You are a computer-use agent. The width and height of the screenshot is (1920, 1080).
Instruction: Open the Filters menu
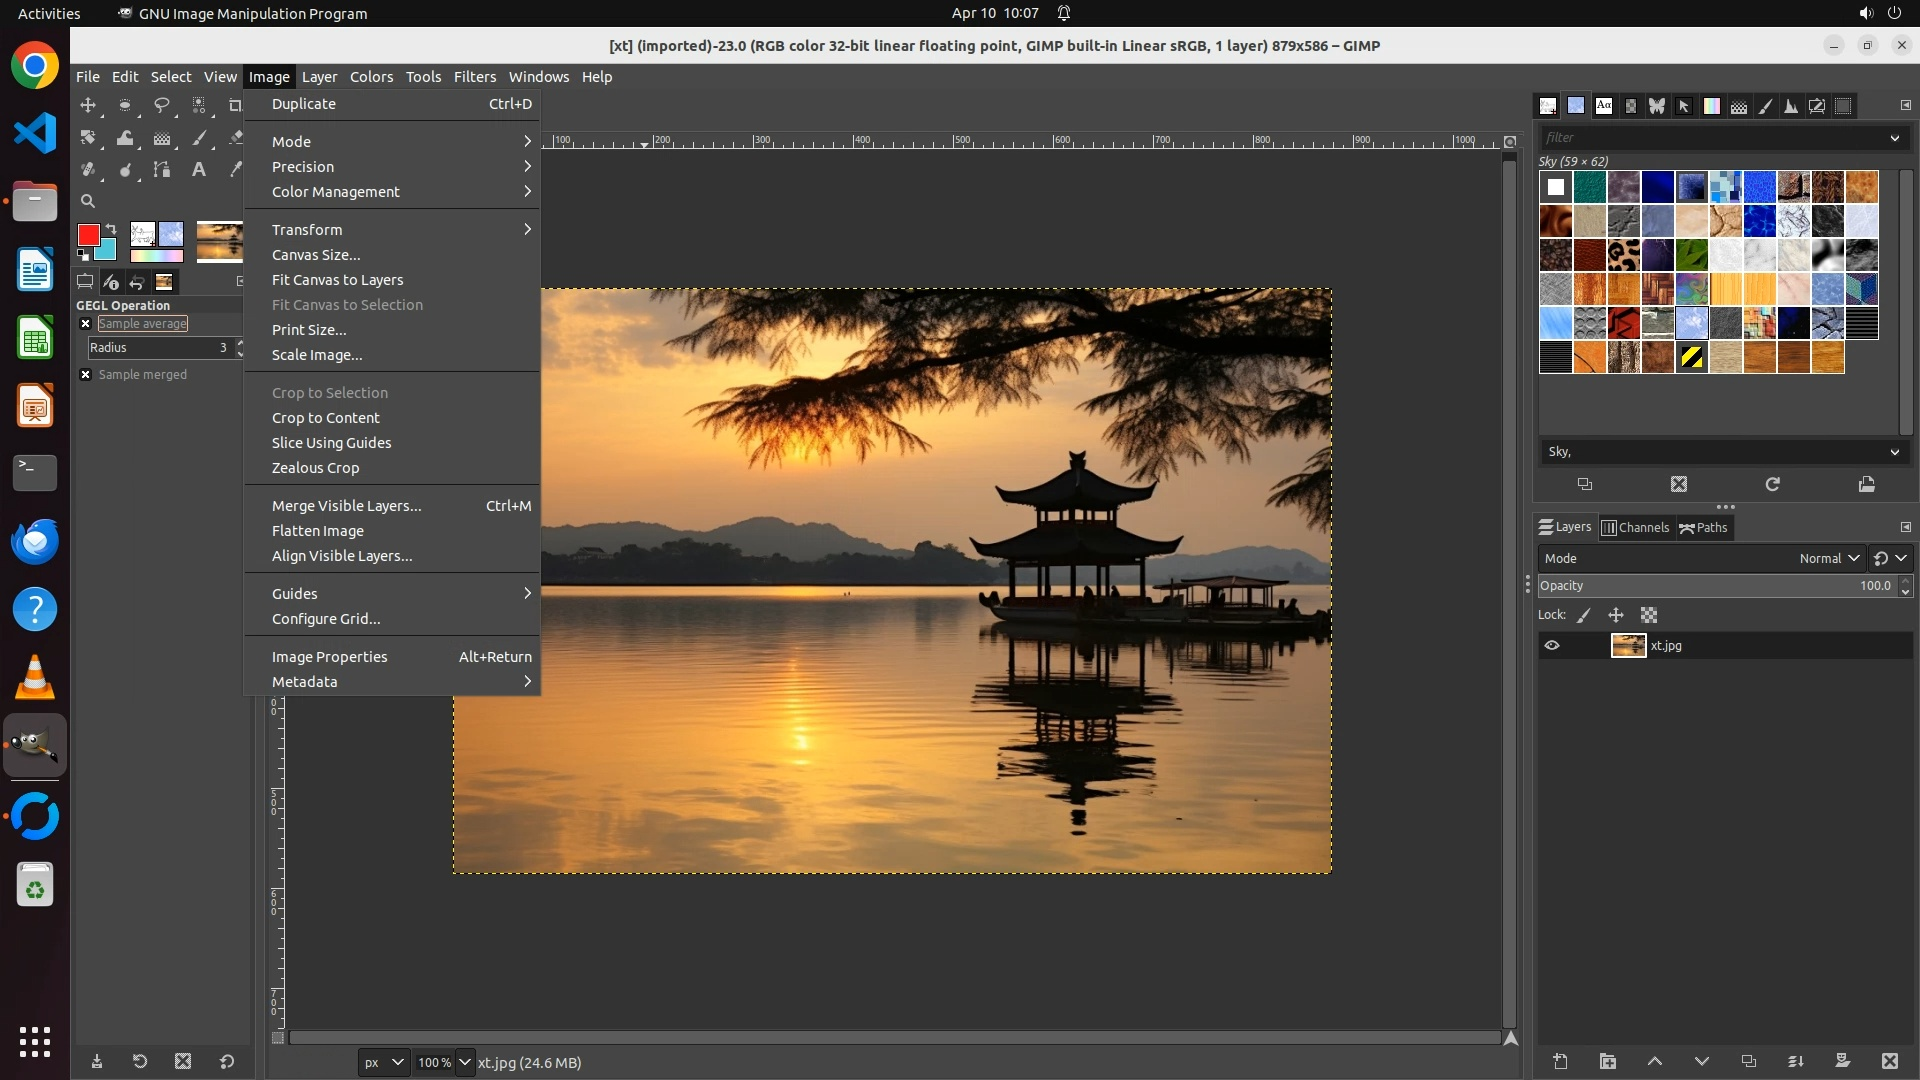[x=474, y=77]
